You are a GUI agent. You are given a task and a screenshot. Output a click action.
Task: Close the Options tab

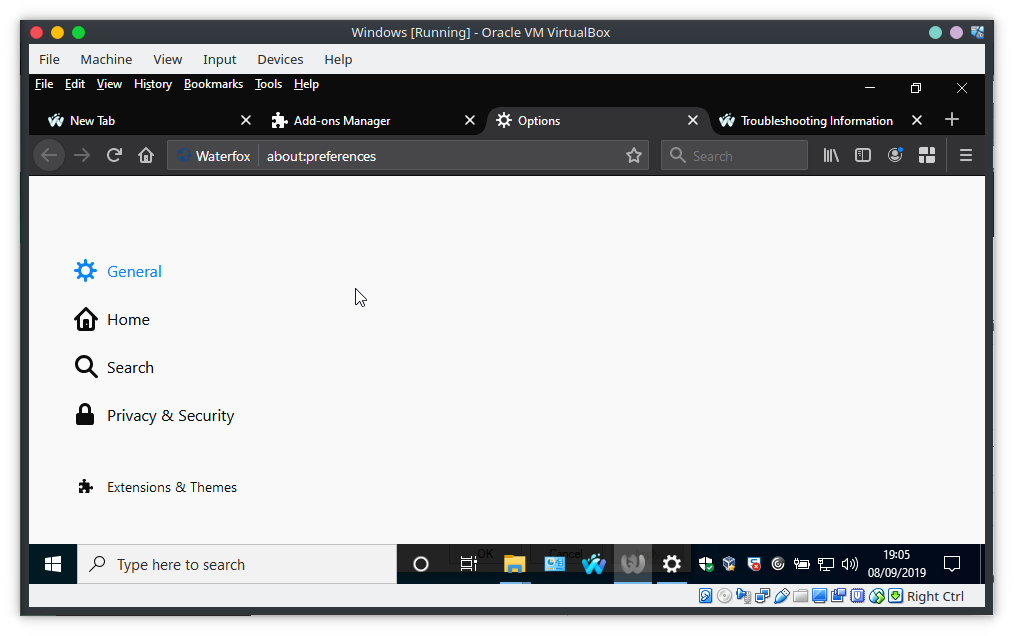click(693, 120)
